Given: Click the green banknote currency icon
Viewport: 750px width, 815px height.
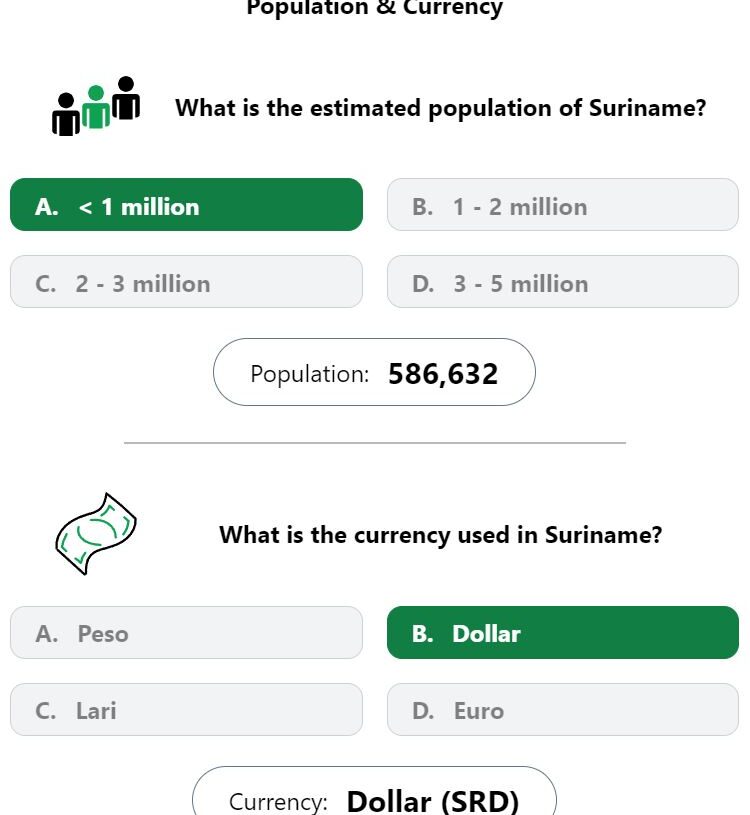Looking at the screenshot, I should tap(96, 534).
